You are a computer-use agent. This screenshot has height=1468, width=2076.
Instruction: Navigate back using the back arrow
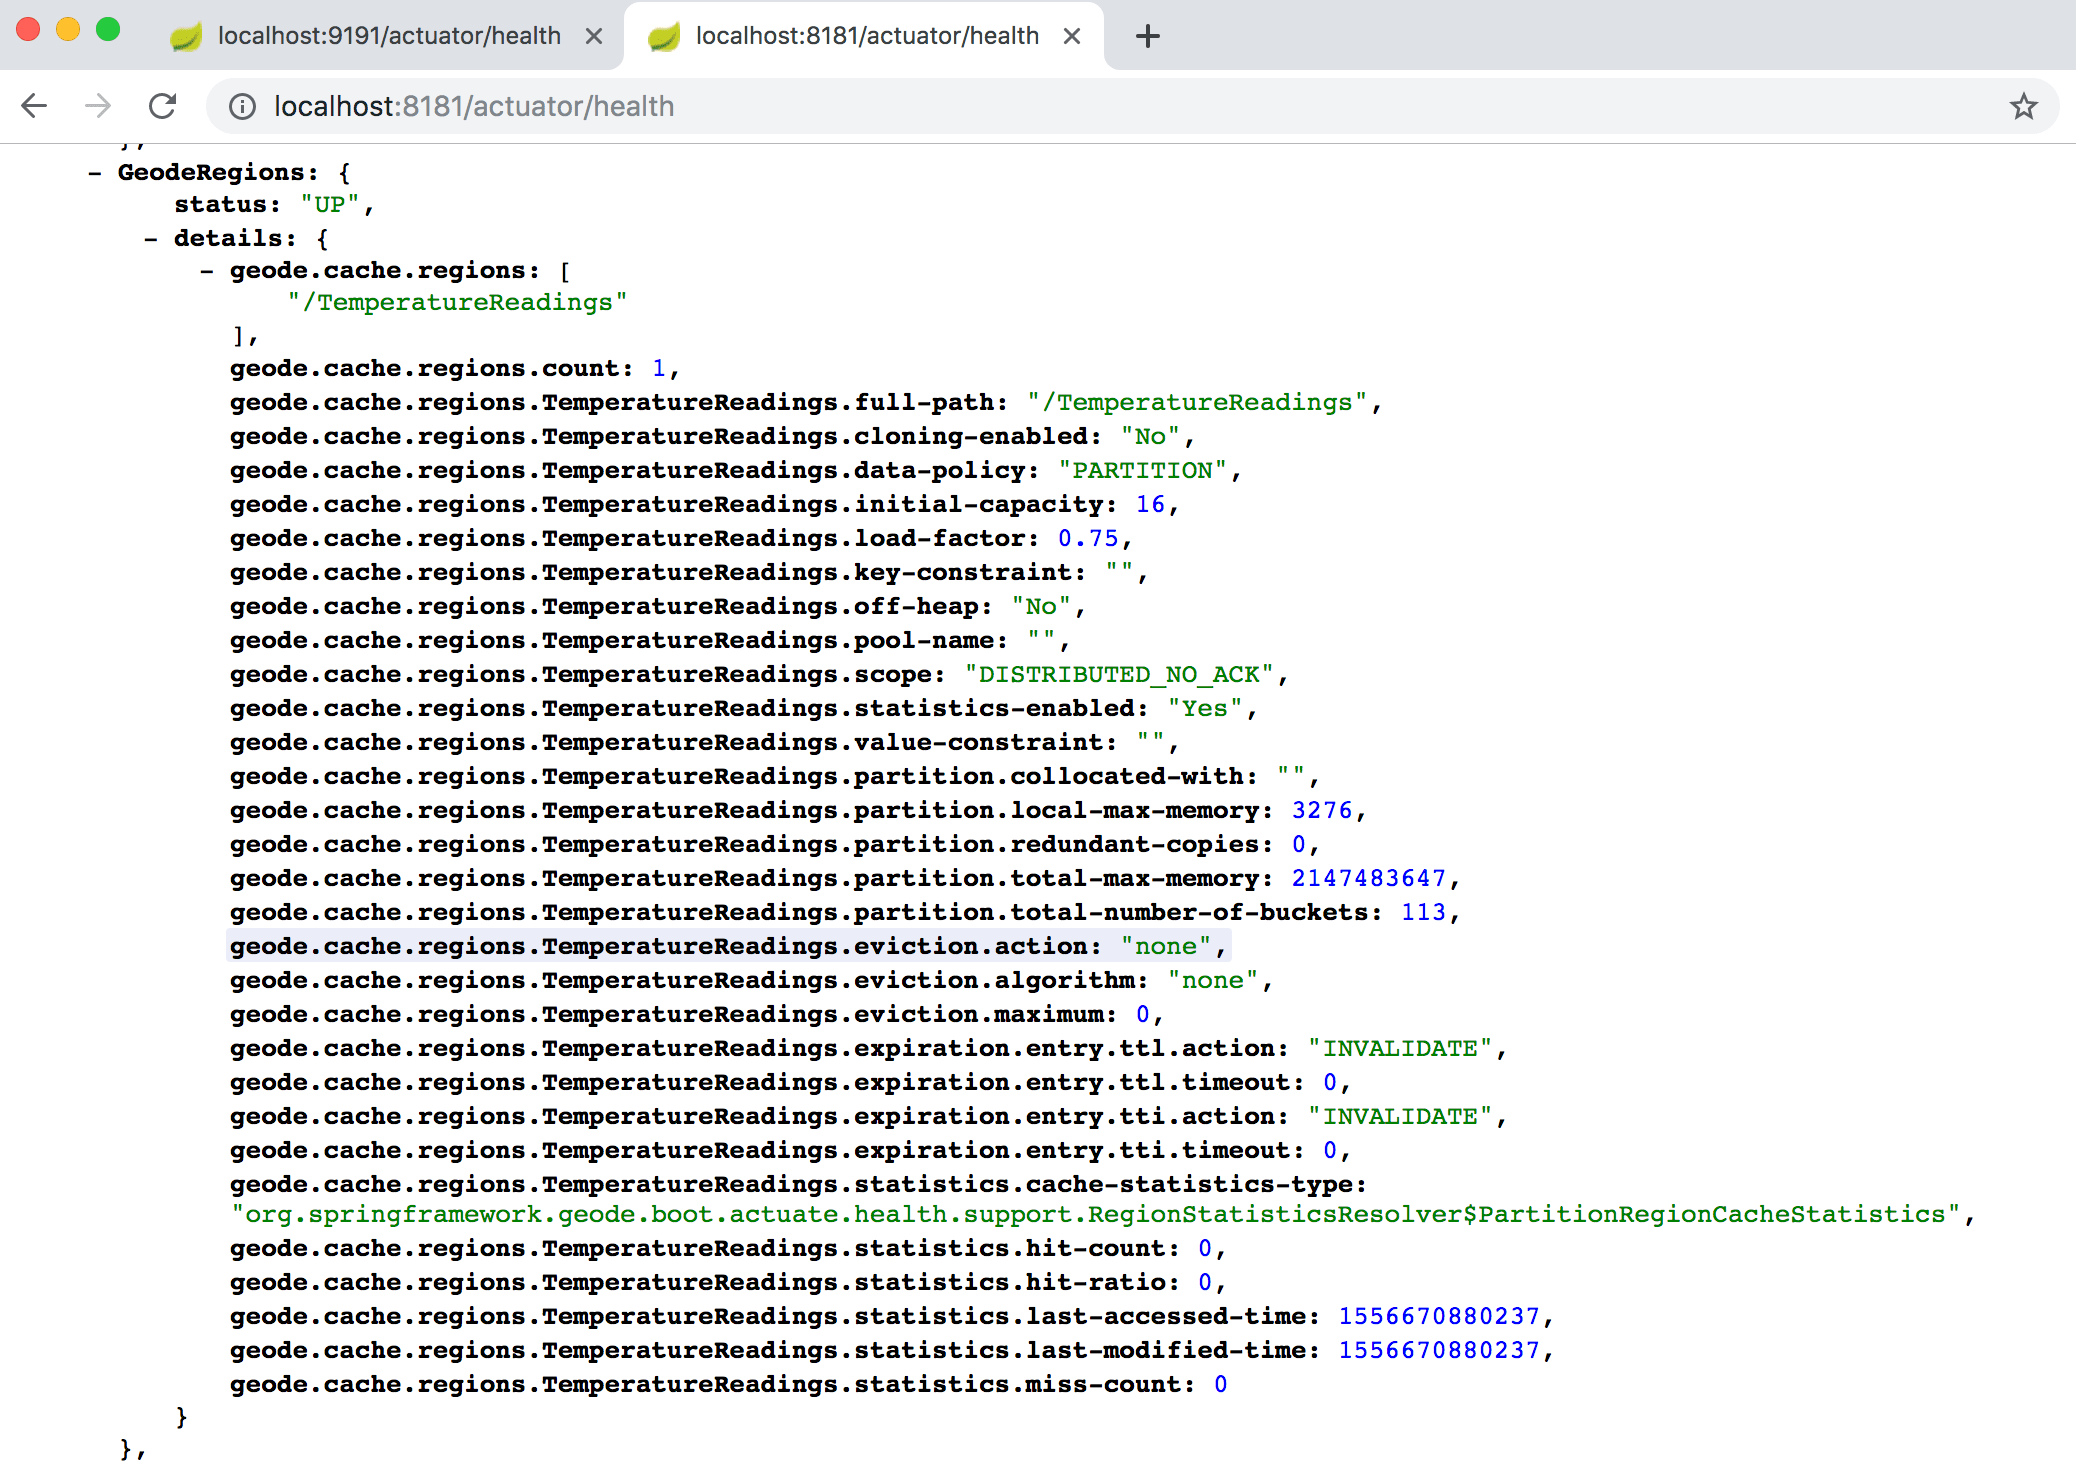[x=34, y=106]
